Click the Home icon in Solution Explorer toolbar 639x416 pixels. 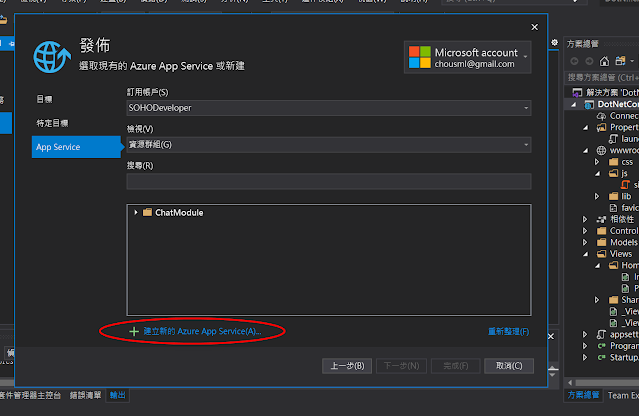(604, 61)
